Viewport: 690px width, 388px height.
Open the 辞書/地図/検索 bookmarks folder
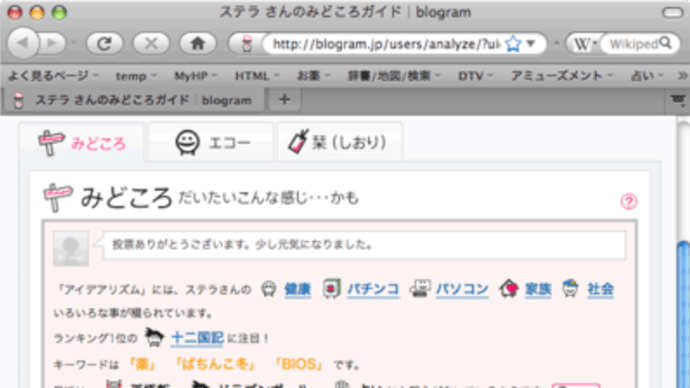(x=394, y=76)
